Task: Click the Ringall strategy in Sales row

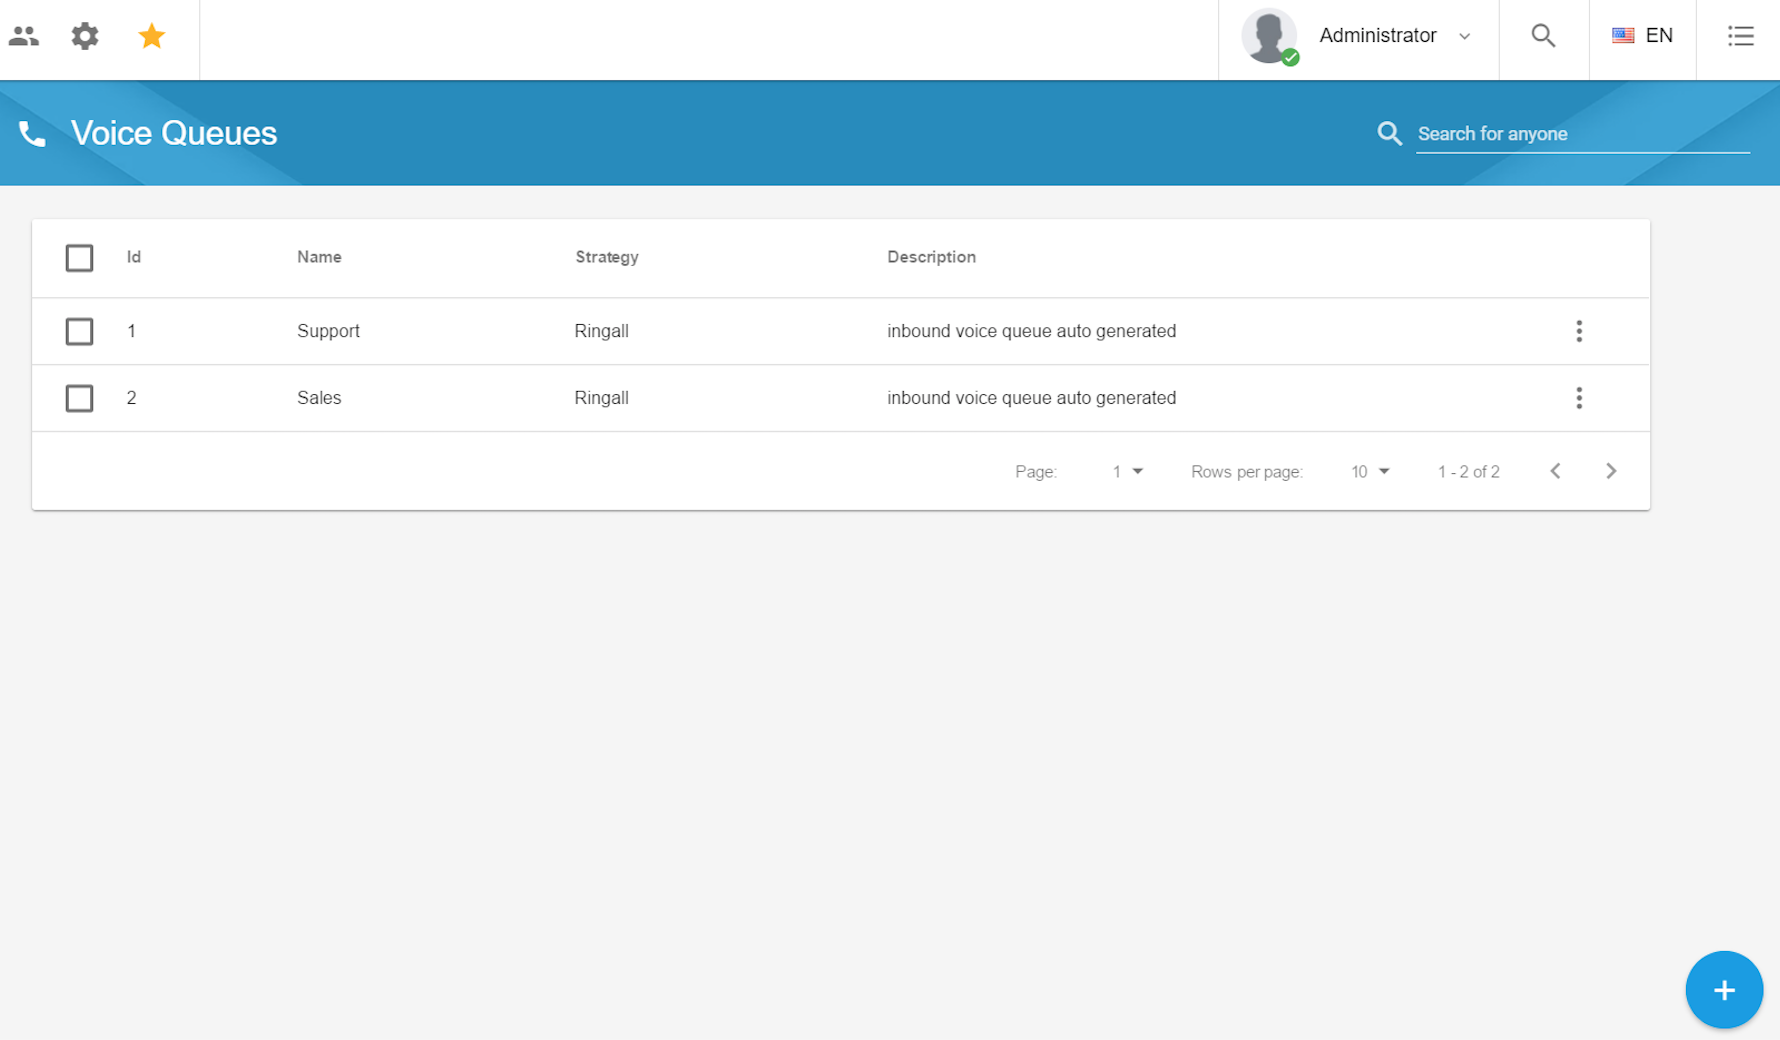Action: (602, 398)
